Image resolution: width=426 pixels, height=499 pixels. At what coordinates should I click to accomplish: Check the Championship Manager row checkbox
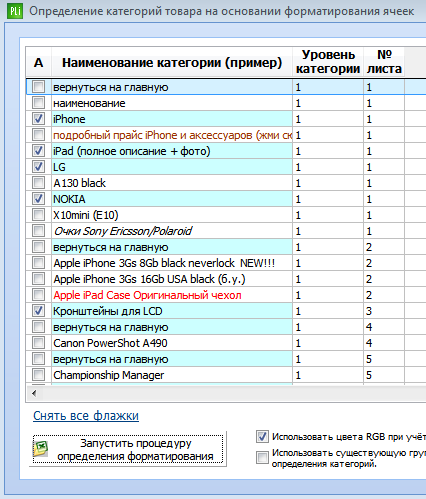pos(38,375)
